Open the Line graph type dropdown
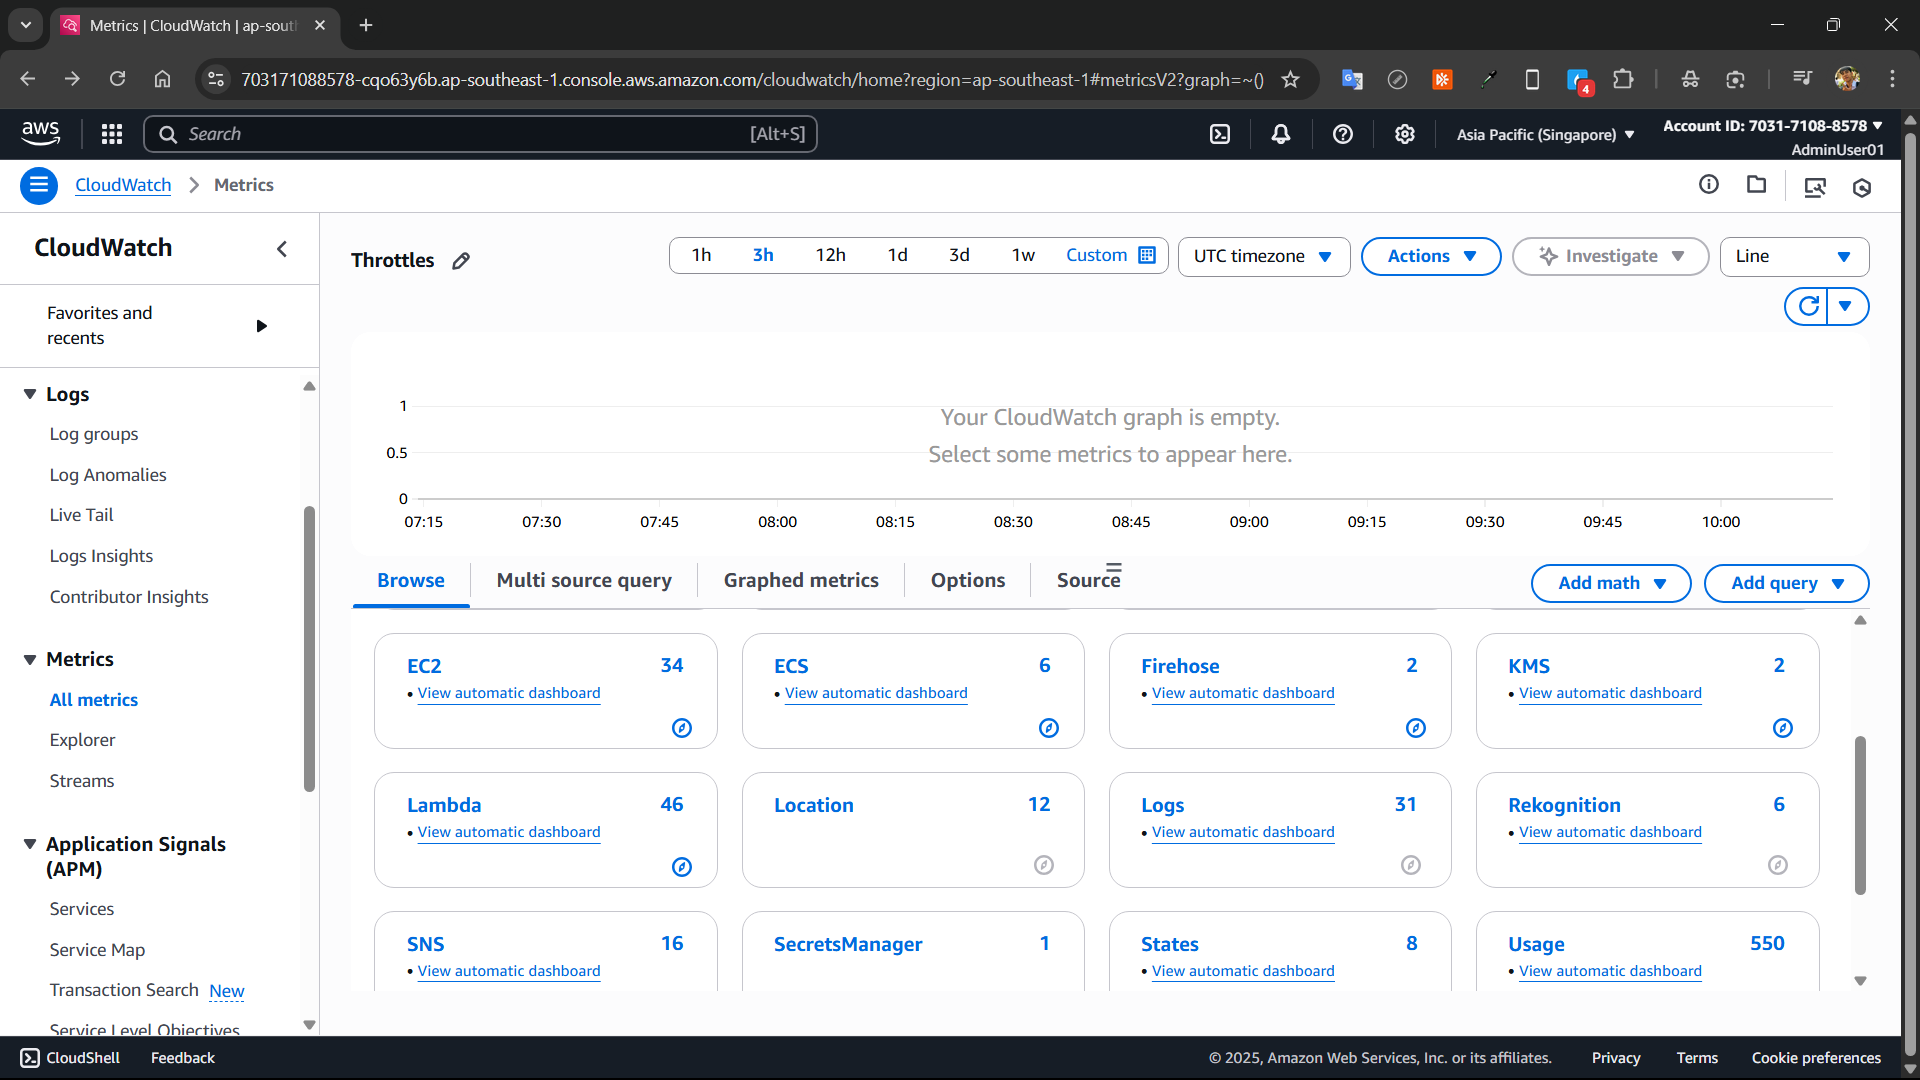The width and height of the screenshot is (1920, 1080). click(1794, 256)
